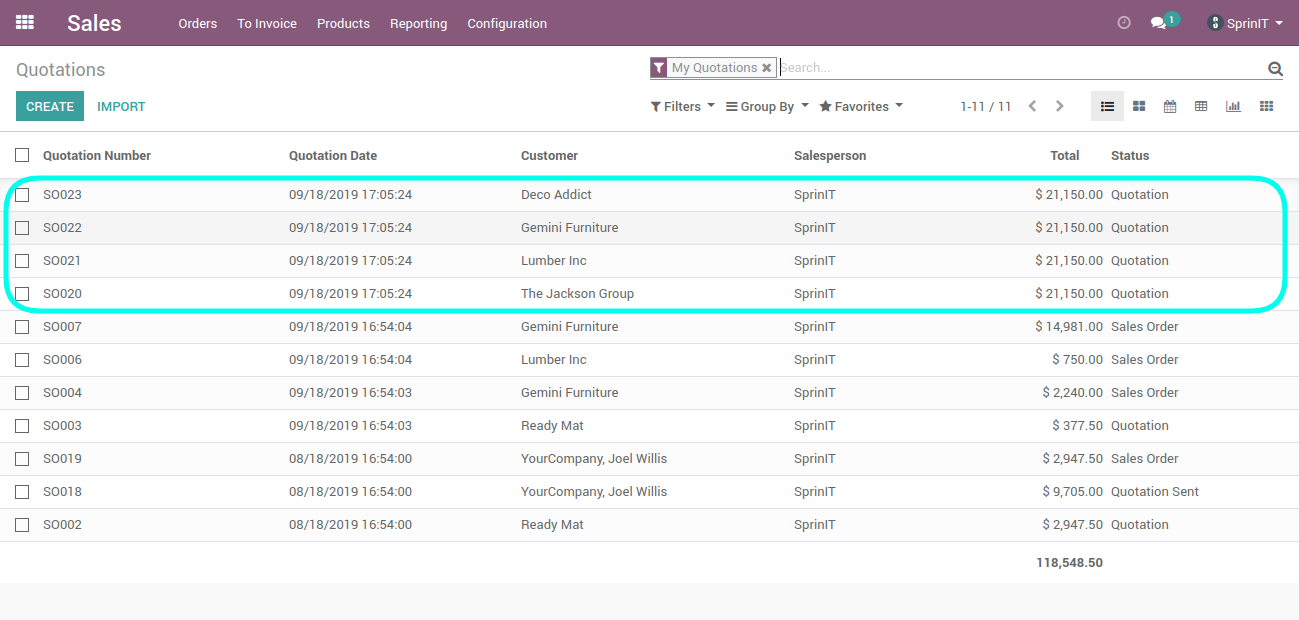Click the CREATE button

(50, 106)
